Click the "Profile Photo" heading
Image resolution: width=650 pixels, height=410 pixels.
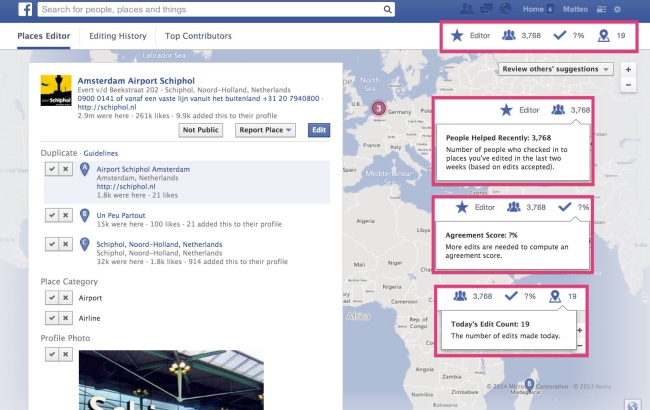pyautogui.click(x=65, y=338)
